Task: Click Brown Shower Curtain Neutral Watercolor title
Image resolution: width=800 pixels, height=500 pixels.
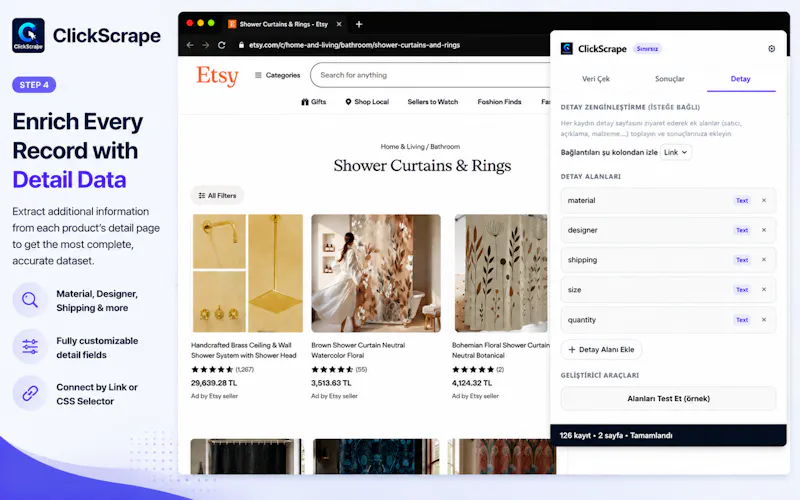Action: click(358, 350)
